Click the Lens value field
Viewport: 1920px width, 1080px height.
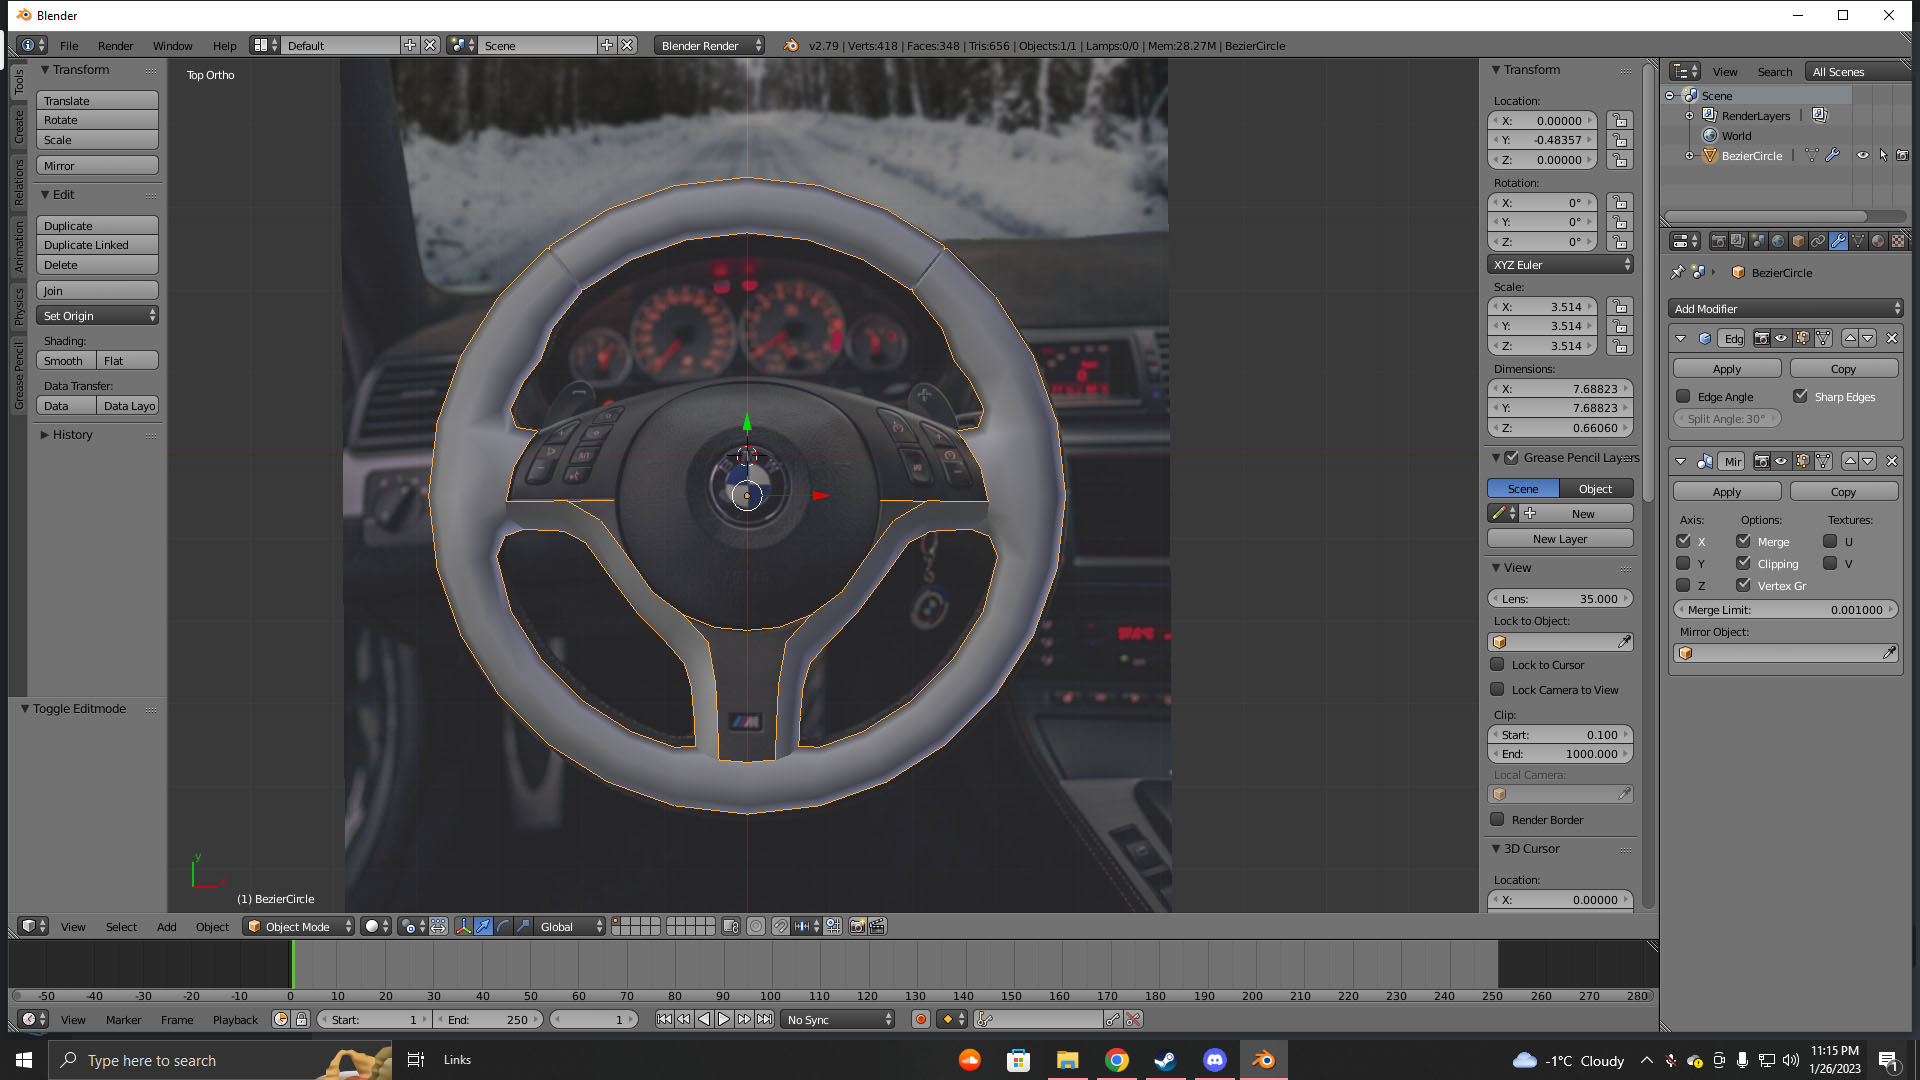pyautogui.click(x=1559, y=598)
